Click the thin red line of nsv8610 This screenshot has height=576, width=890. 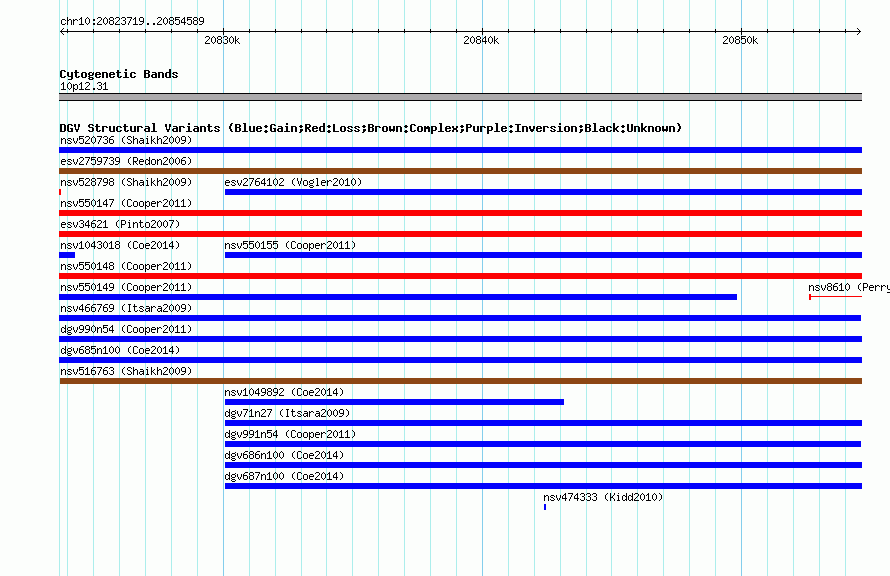point(836,297)
